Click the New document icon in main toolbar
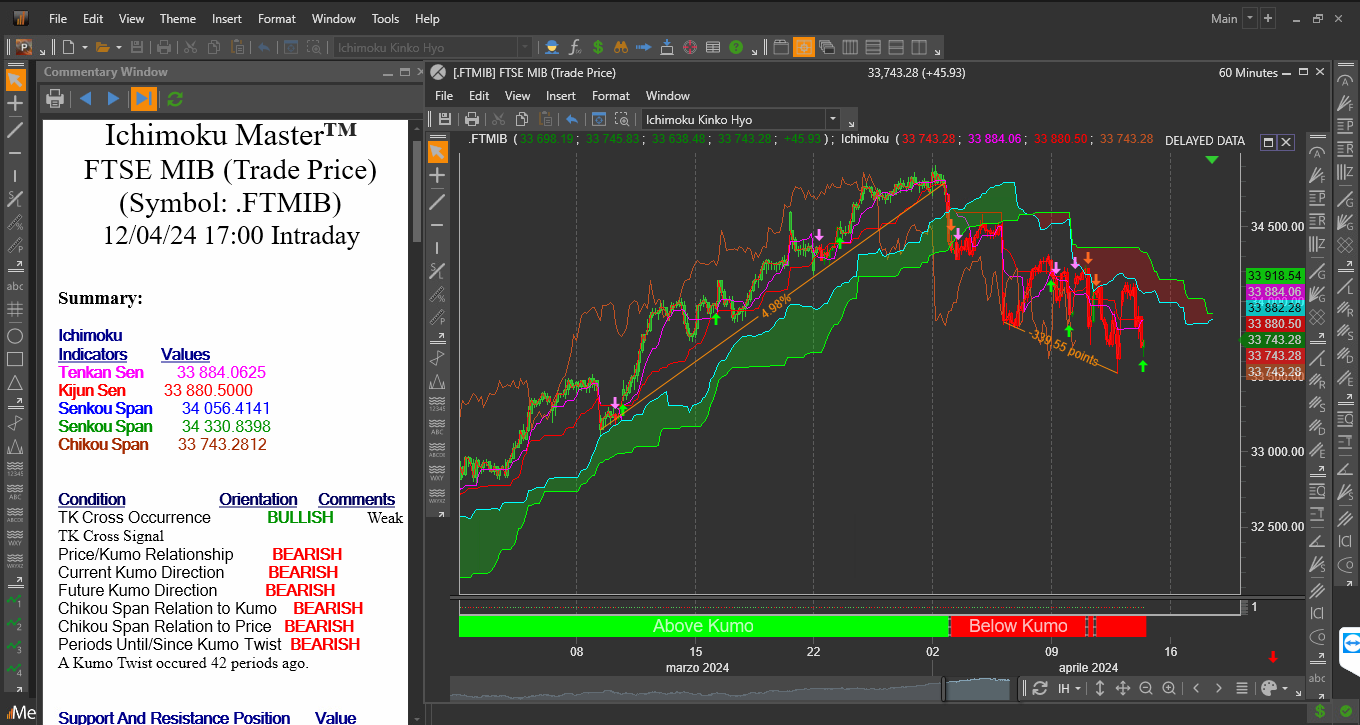The width and height of the screenshot is (1360, 725). 68,47
